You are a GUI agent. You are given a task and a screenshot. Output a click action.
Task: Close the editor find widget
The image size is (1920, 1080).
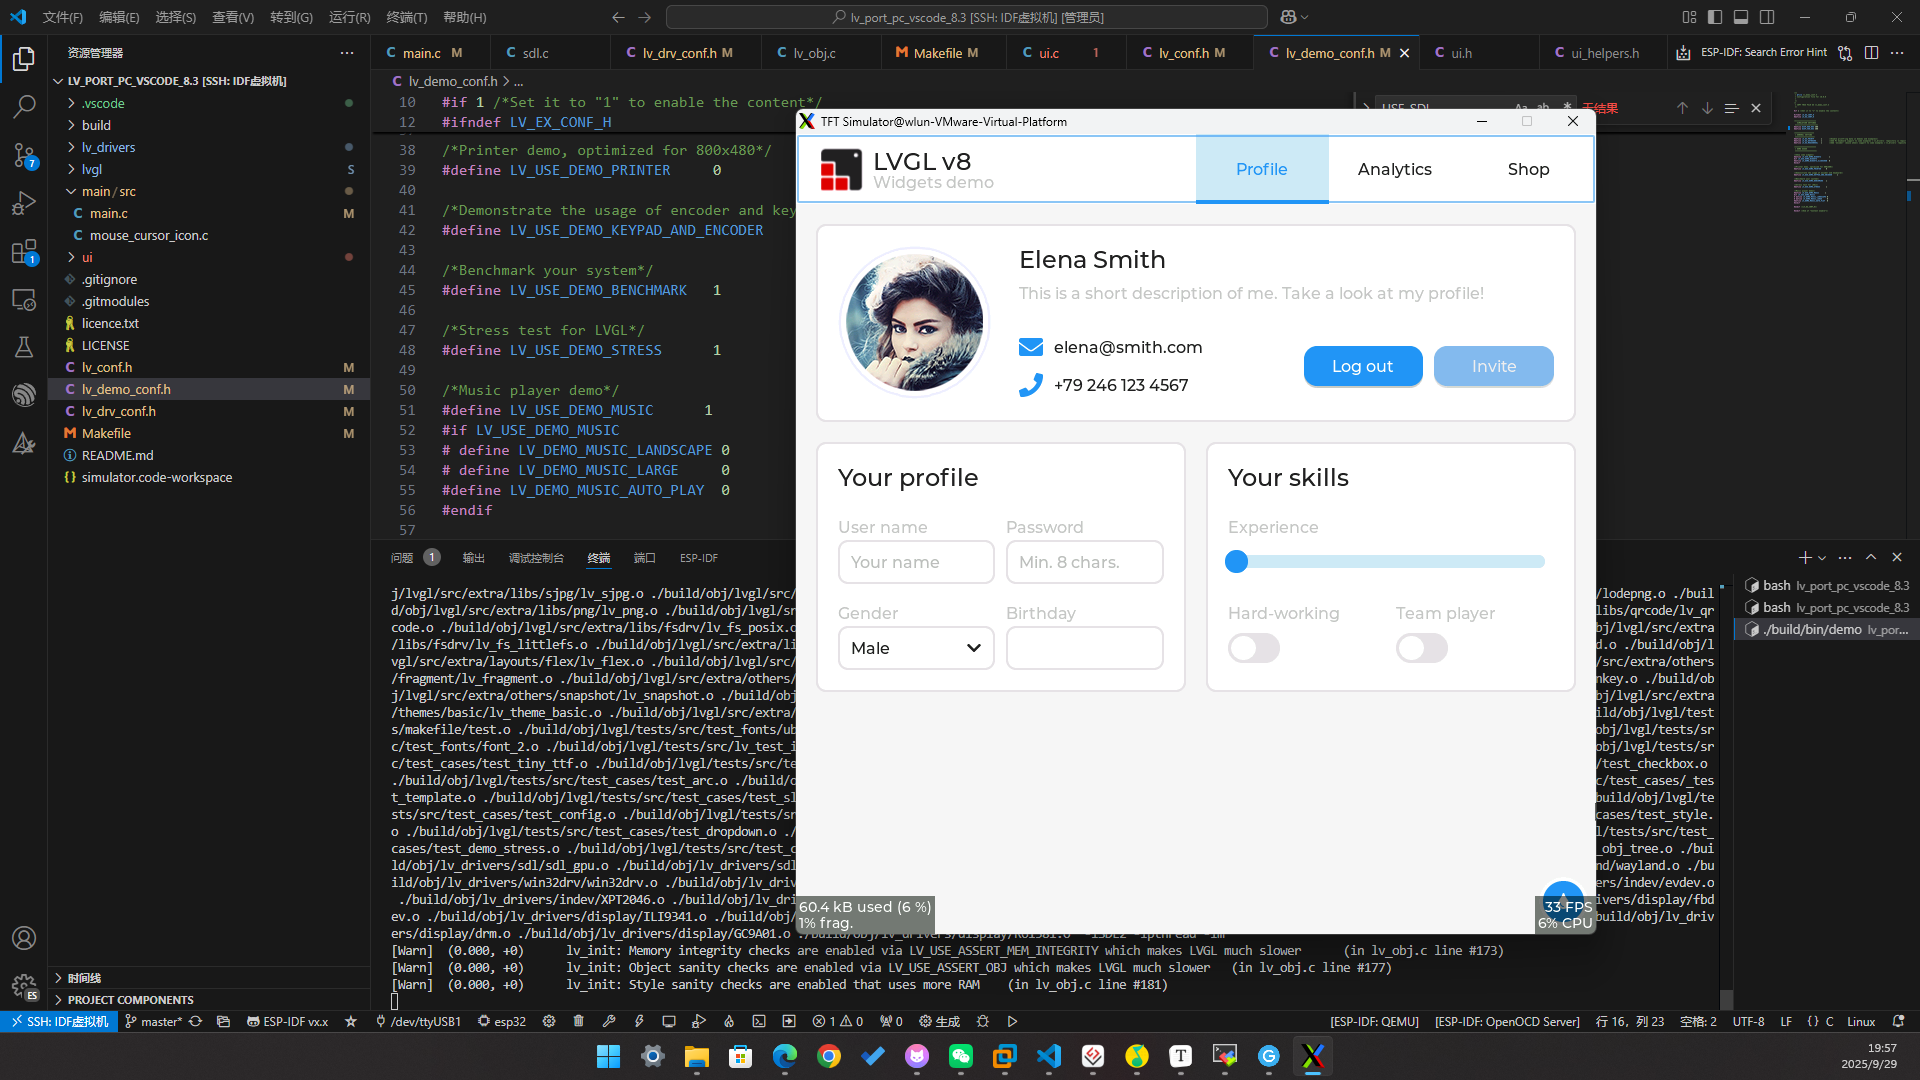(x=1756, y=108)
